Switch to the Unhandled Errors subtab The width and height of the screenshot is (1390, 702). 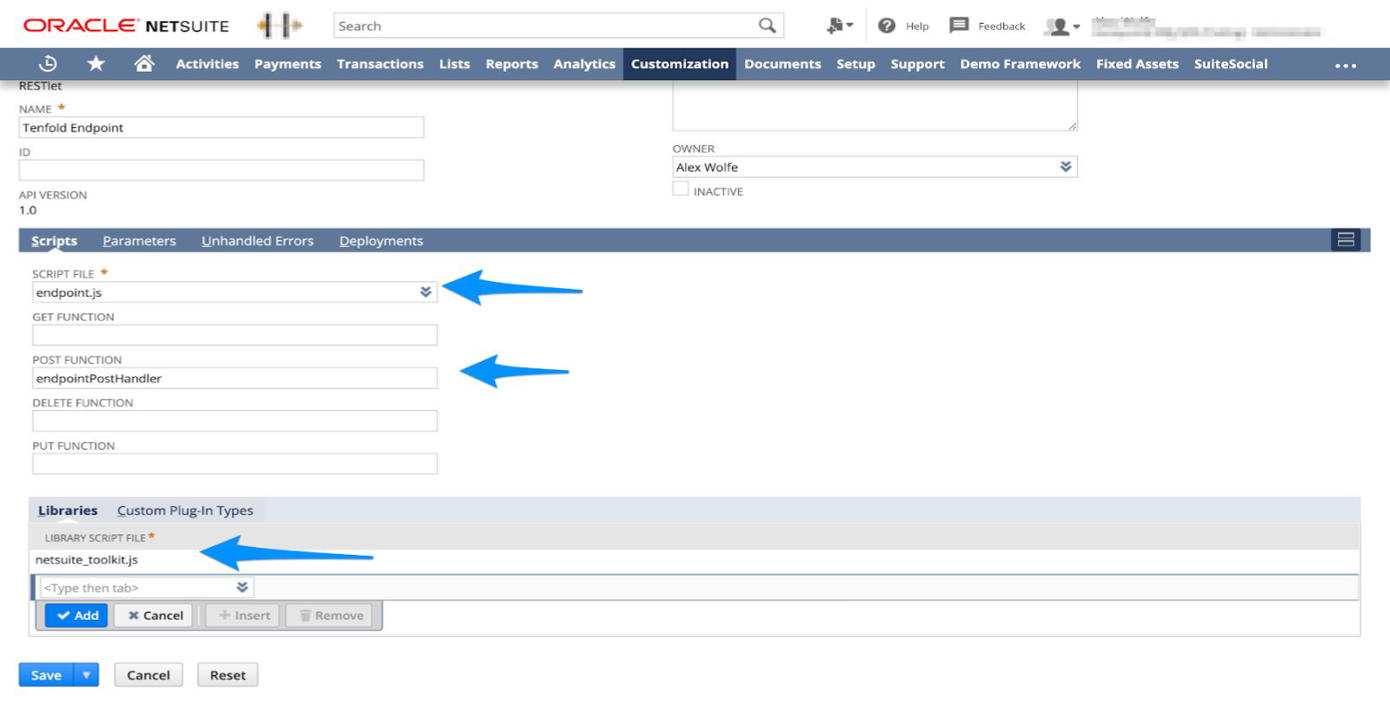[258, 241]
